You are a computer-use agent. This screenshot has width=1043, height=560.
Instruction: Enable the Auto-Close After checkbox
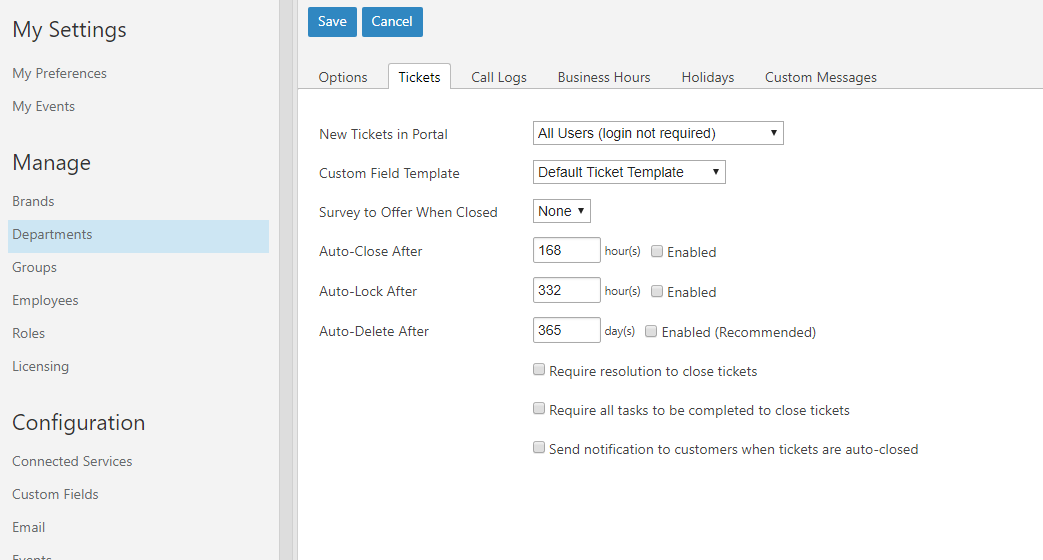pyautogui.click(x=657, y=251)
